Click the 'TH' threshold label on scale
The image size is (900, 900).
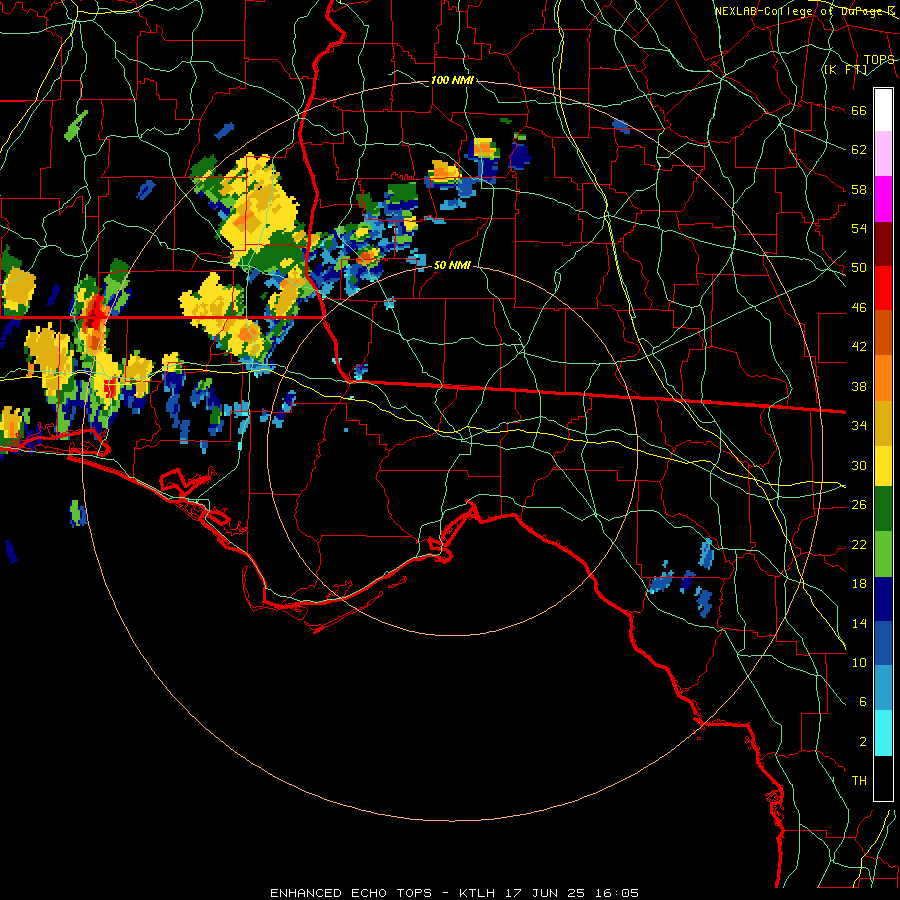(x=859, y=781)
